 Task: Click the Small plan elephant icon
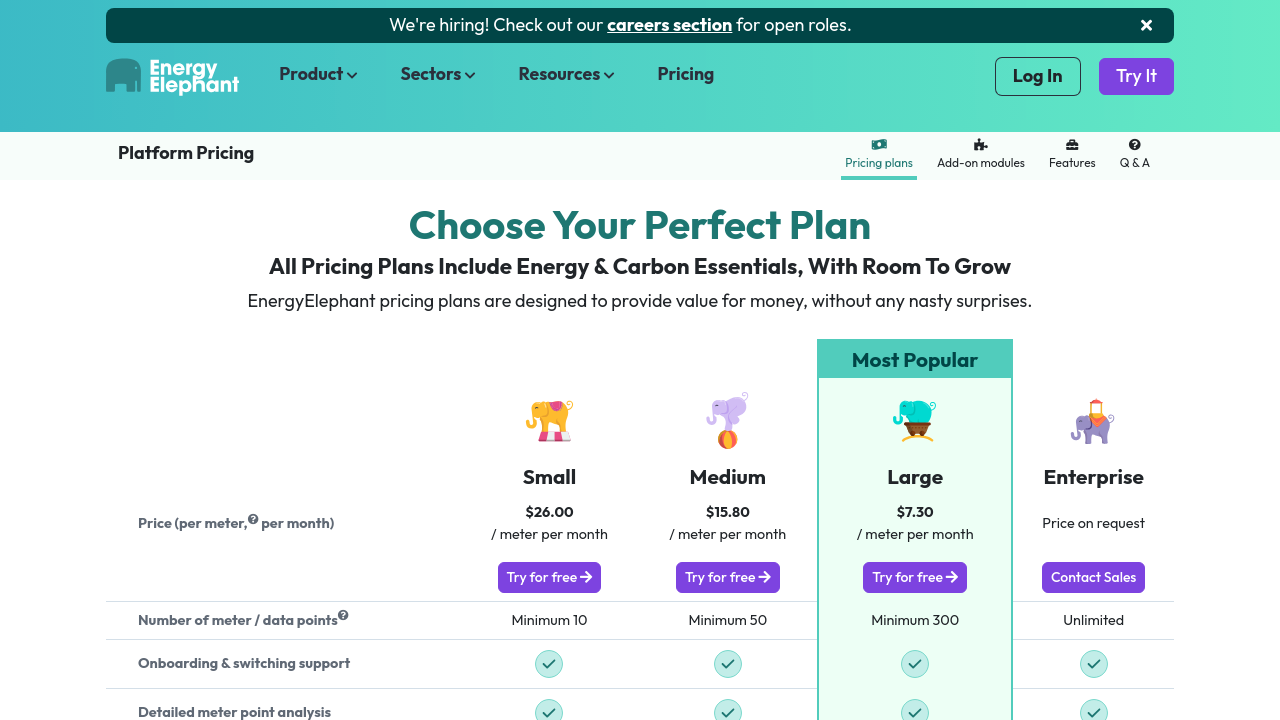point(549,420)
